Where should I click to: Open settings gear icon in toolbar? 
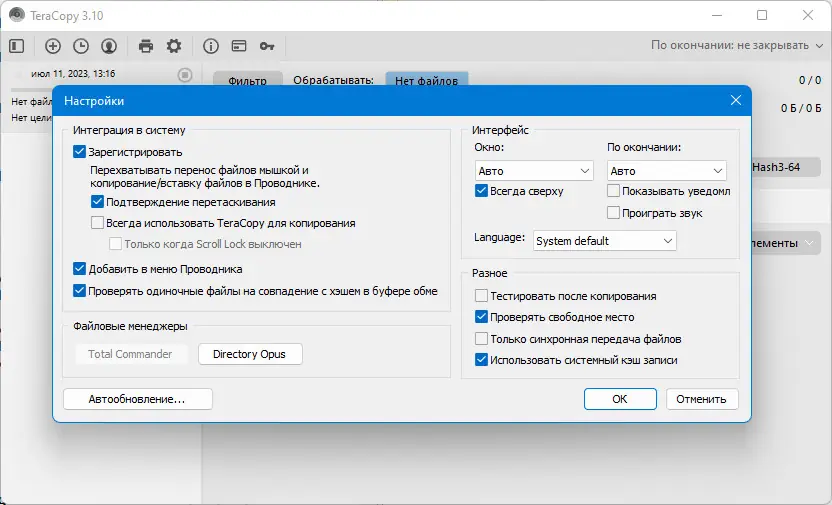click(x=174, y=46)
